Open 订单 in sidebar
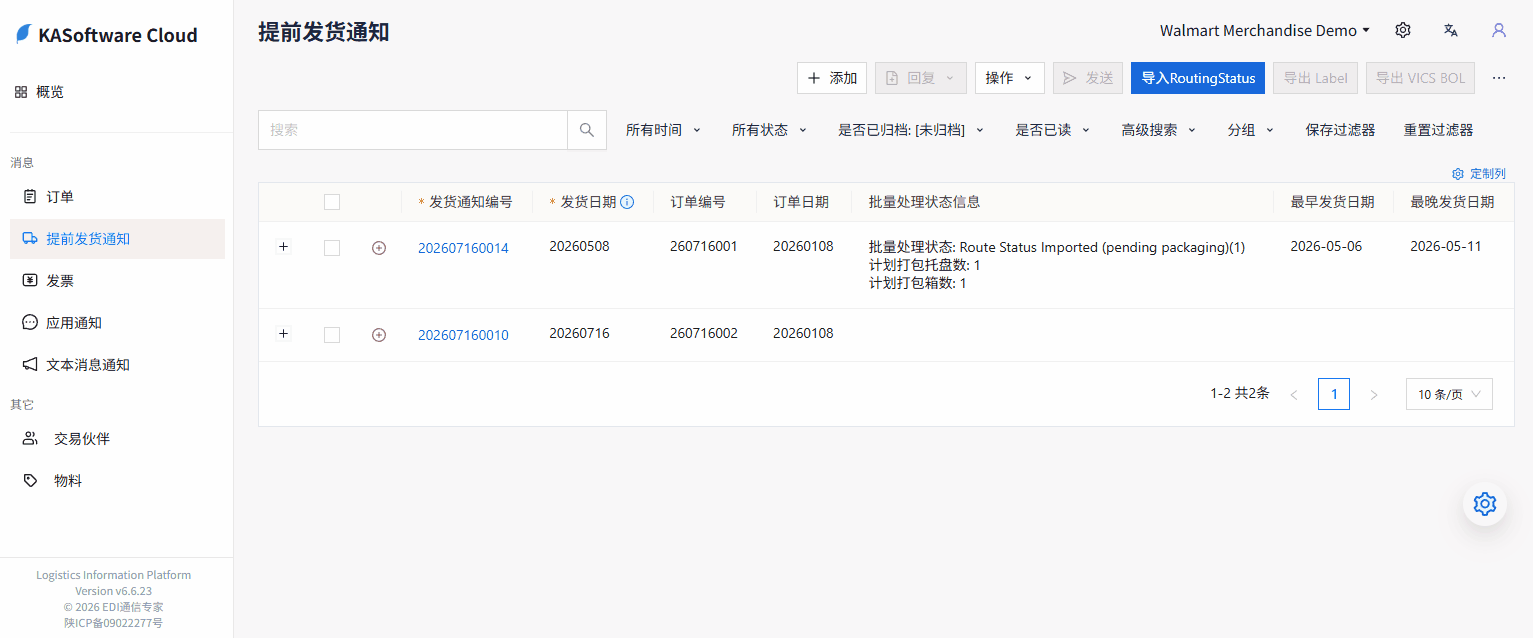The image size is (1533, 638). point(117,197)
